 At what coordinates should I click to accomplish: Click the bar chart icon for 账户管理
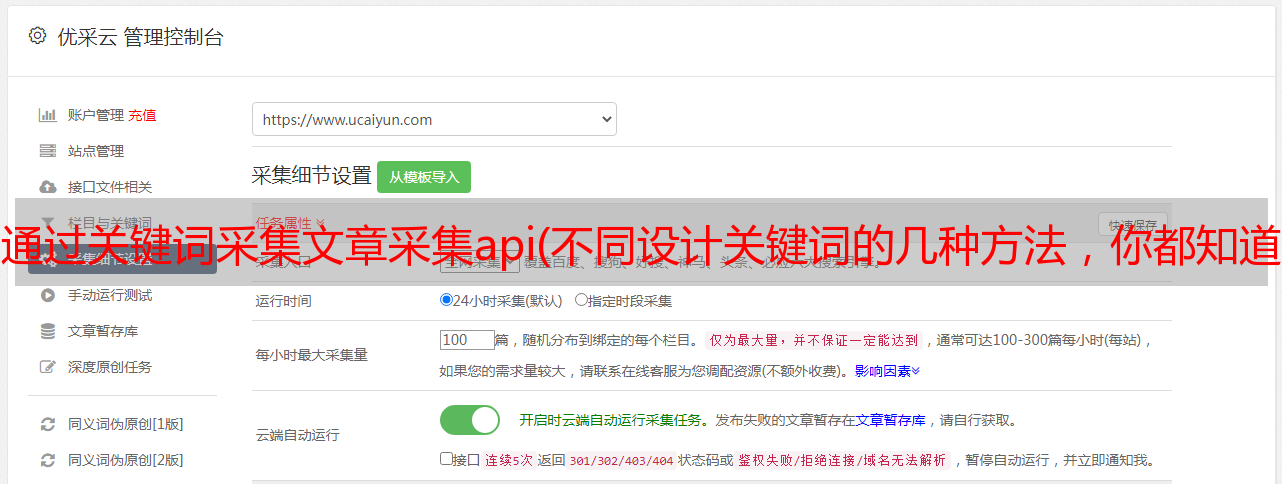point(47,115)
